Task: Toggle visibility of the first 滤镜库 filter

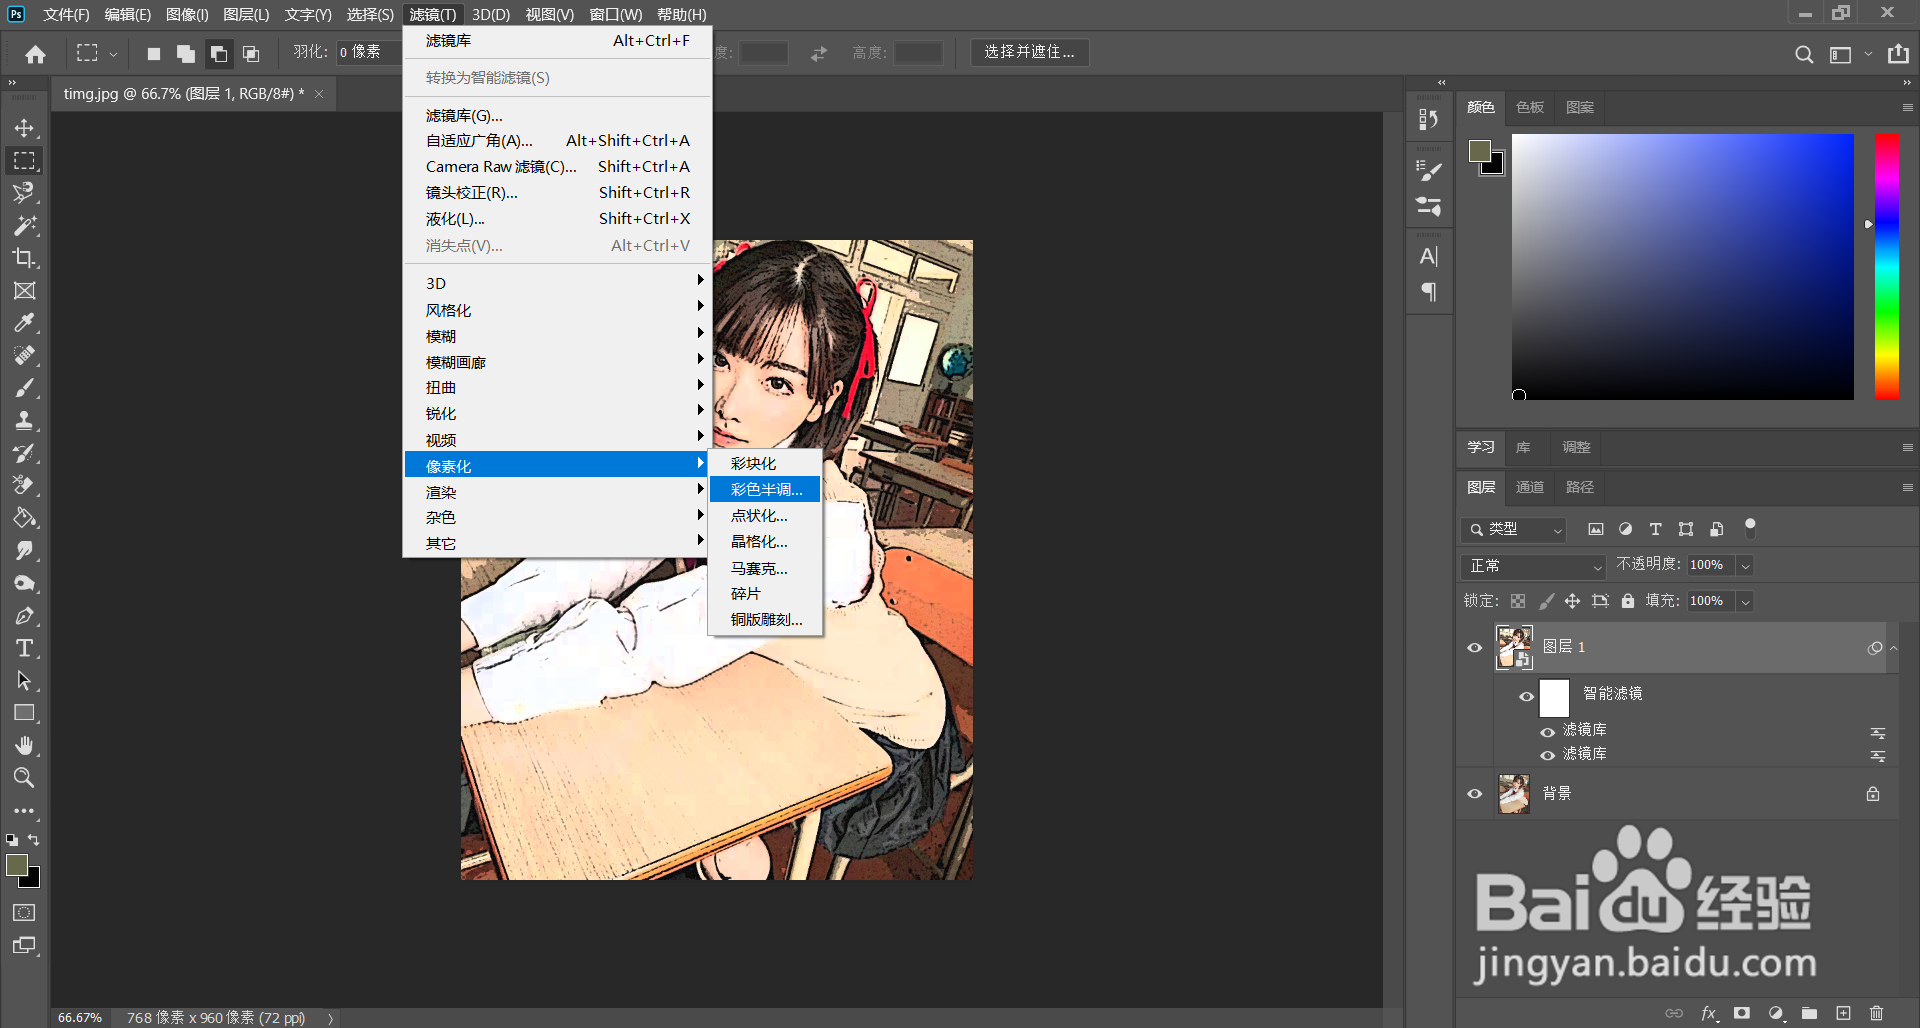Action: 1548,732
